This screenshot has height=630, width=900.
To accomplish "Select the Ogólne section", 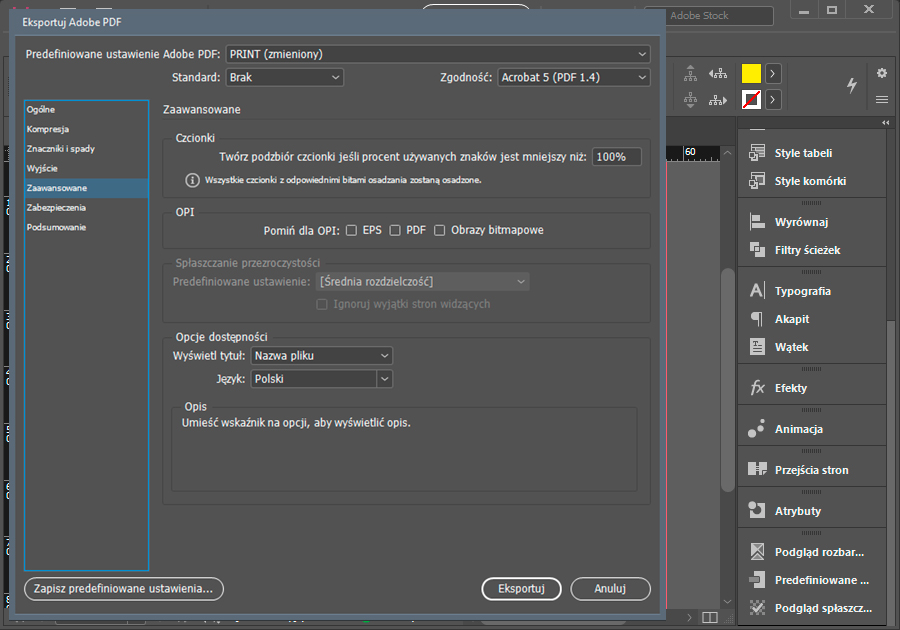I will point(87,110).
